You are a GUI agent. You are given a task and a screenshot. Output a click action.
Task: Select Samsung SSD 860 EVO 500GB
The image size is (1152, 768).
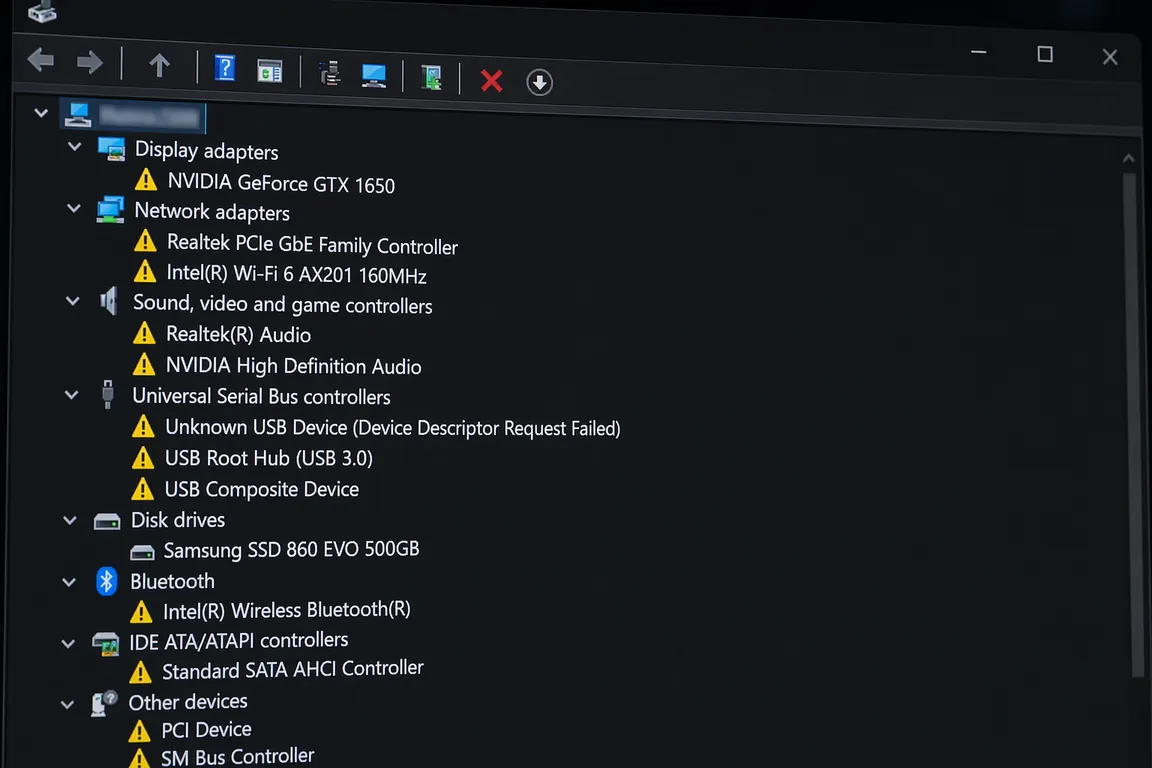pos(291,549)
